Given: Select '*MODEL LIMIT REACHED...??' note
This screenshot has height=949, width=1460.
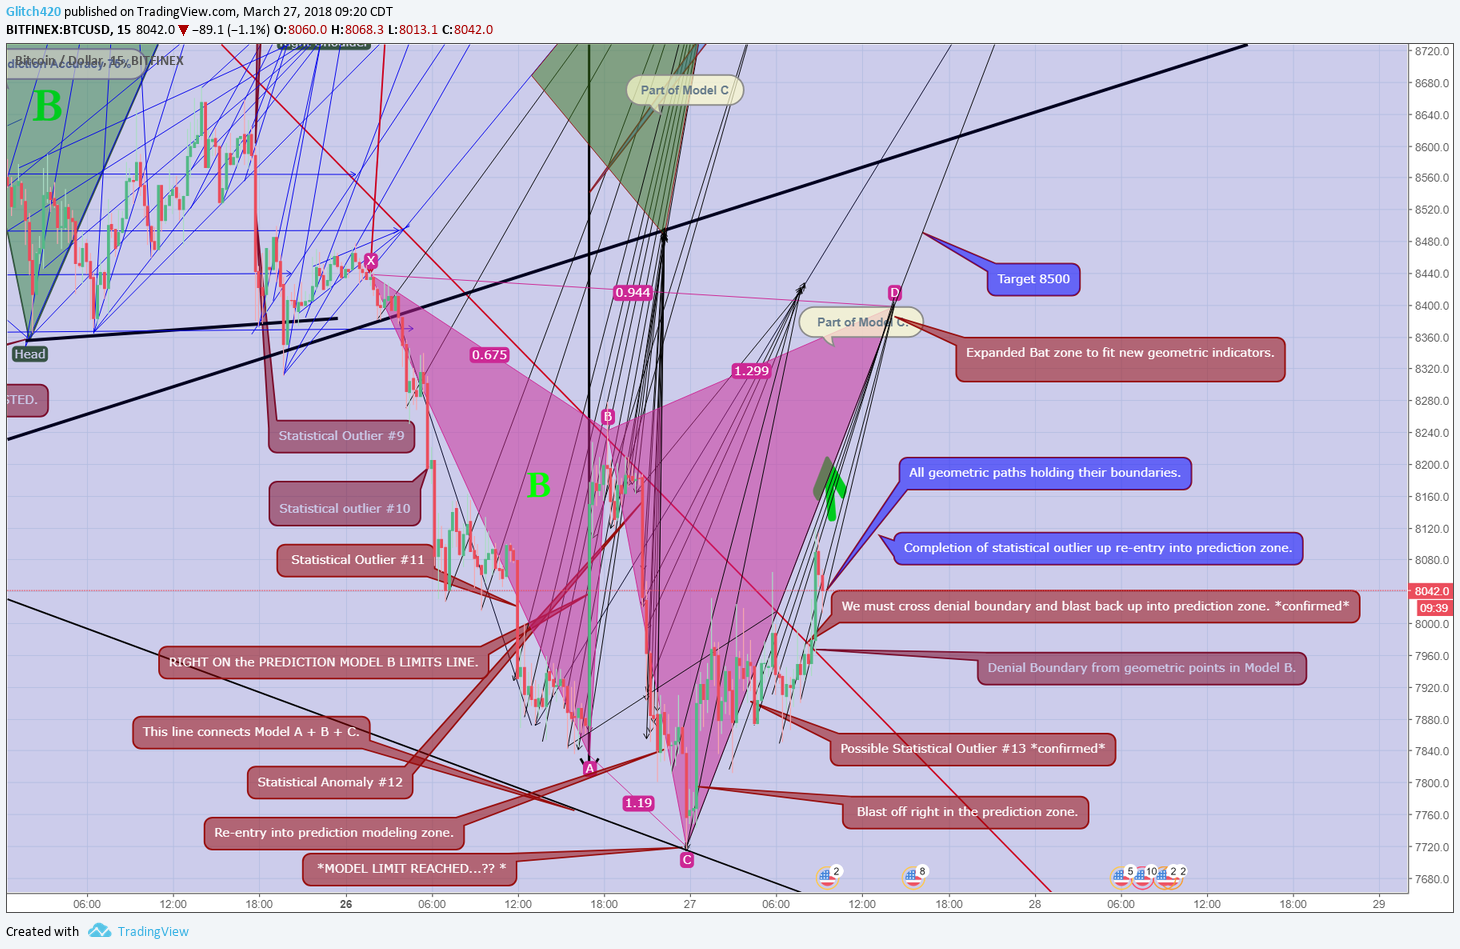Looking at the screenshot, I should click(411, 869).
